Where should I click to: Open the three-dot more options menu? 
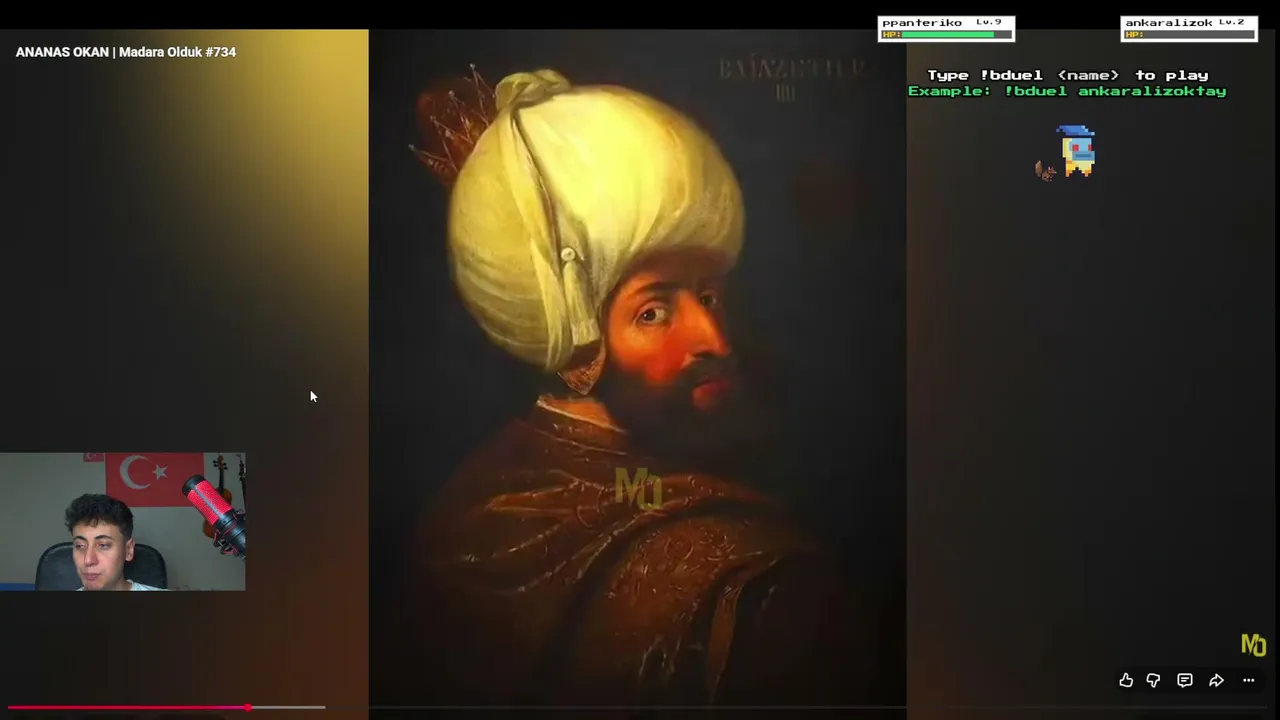coord(1248,681)
